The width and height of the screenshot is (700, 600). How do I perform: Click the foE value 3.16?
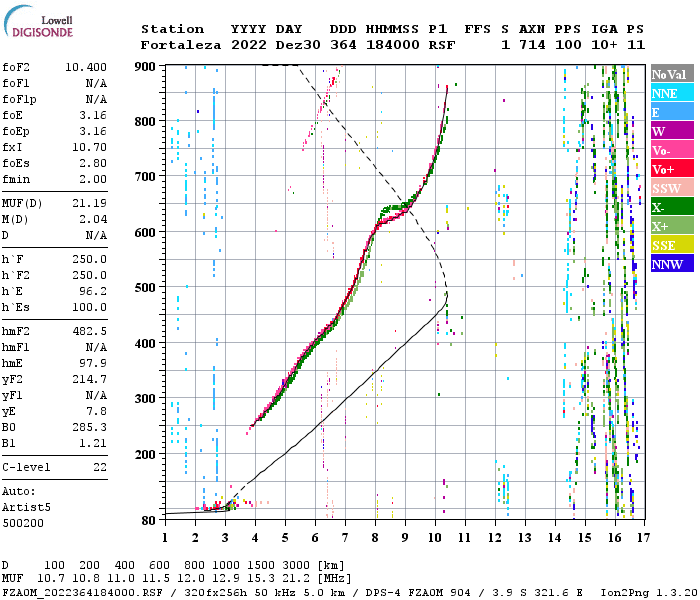93,115
